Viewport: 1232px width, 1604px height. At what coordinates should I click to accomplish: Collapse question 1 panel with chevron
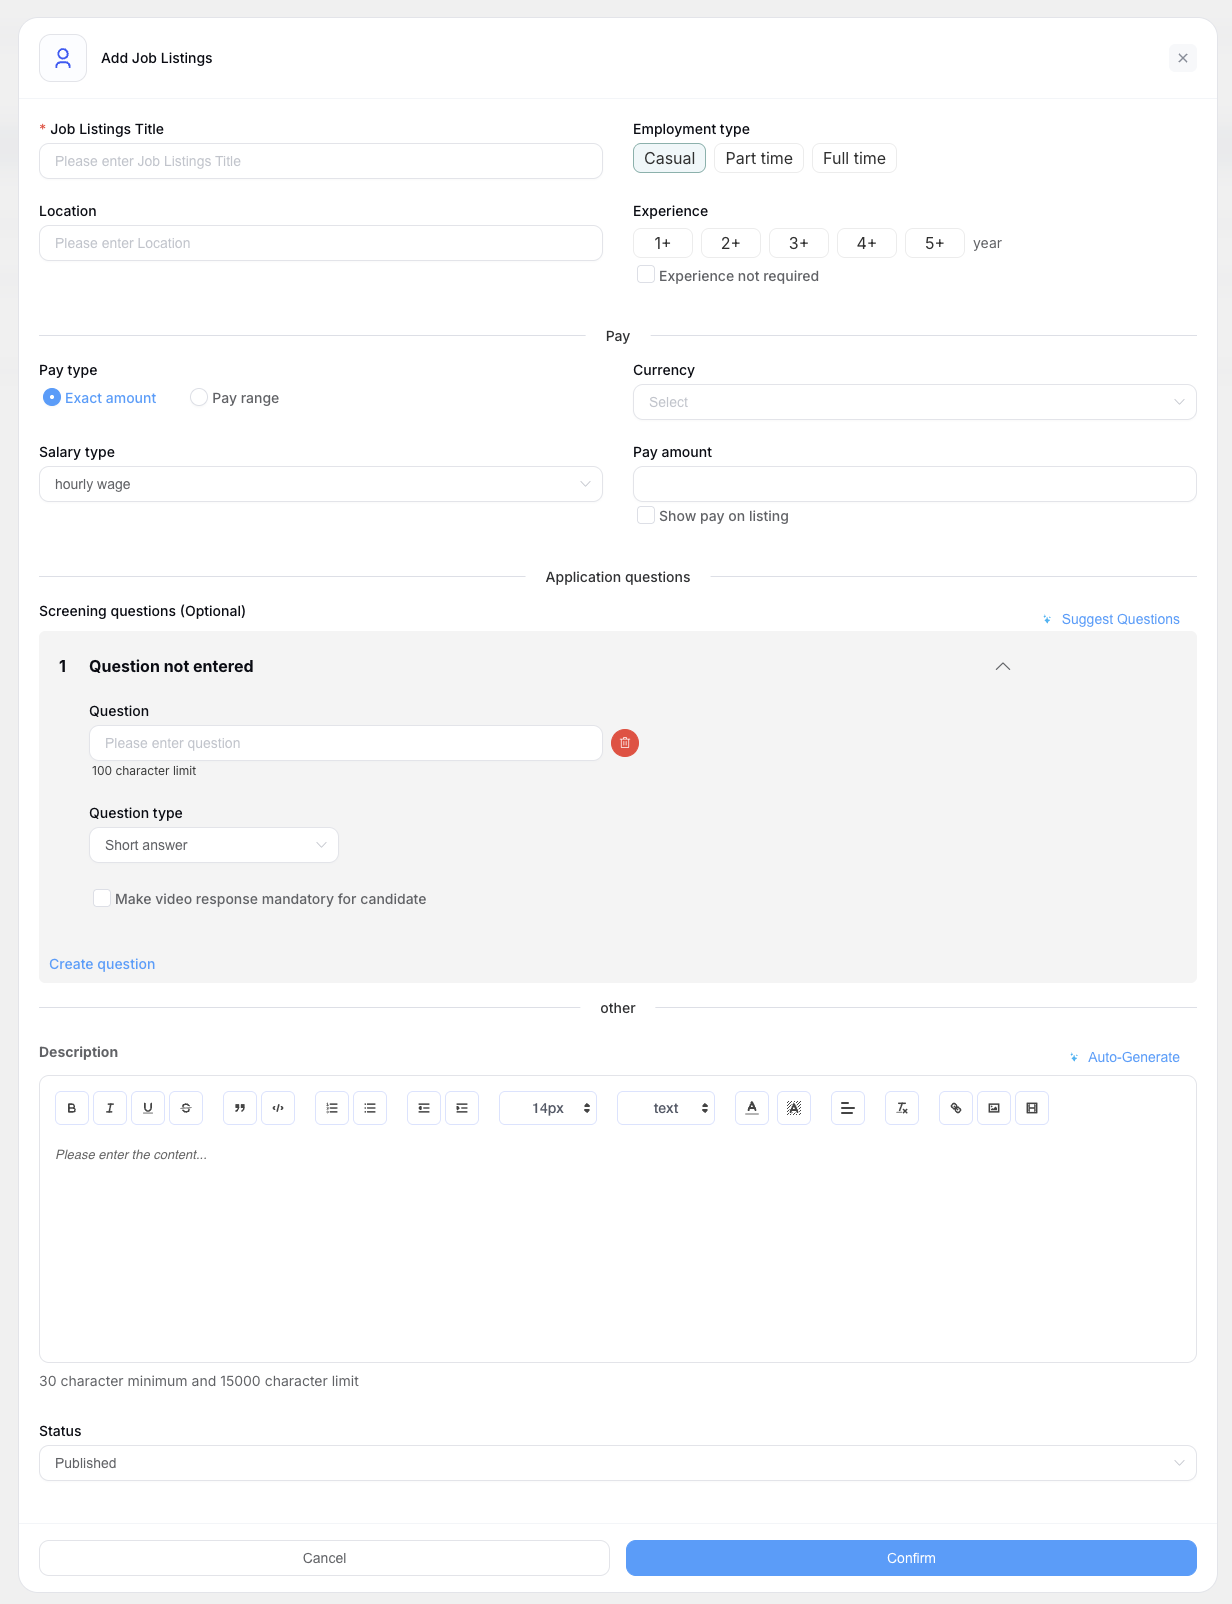pos(1003,666)
